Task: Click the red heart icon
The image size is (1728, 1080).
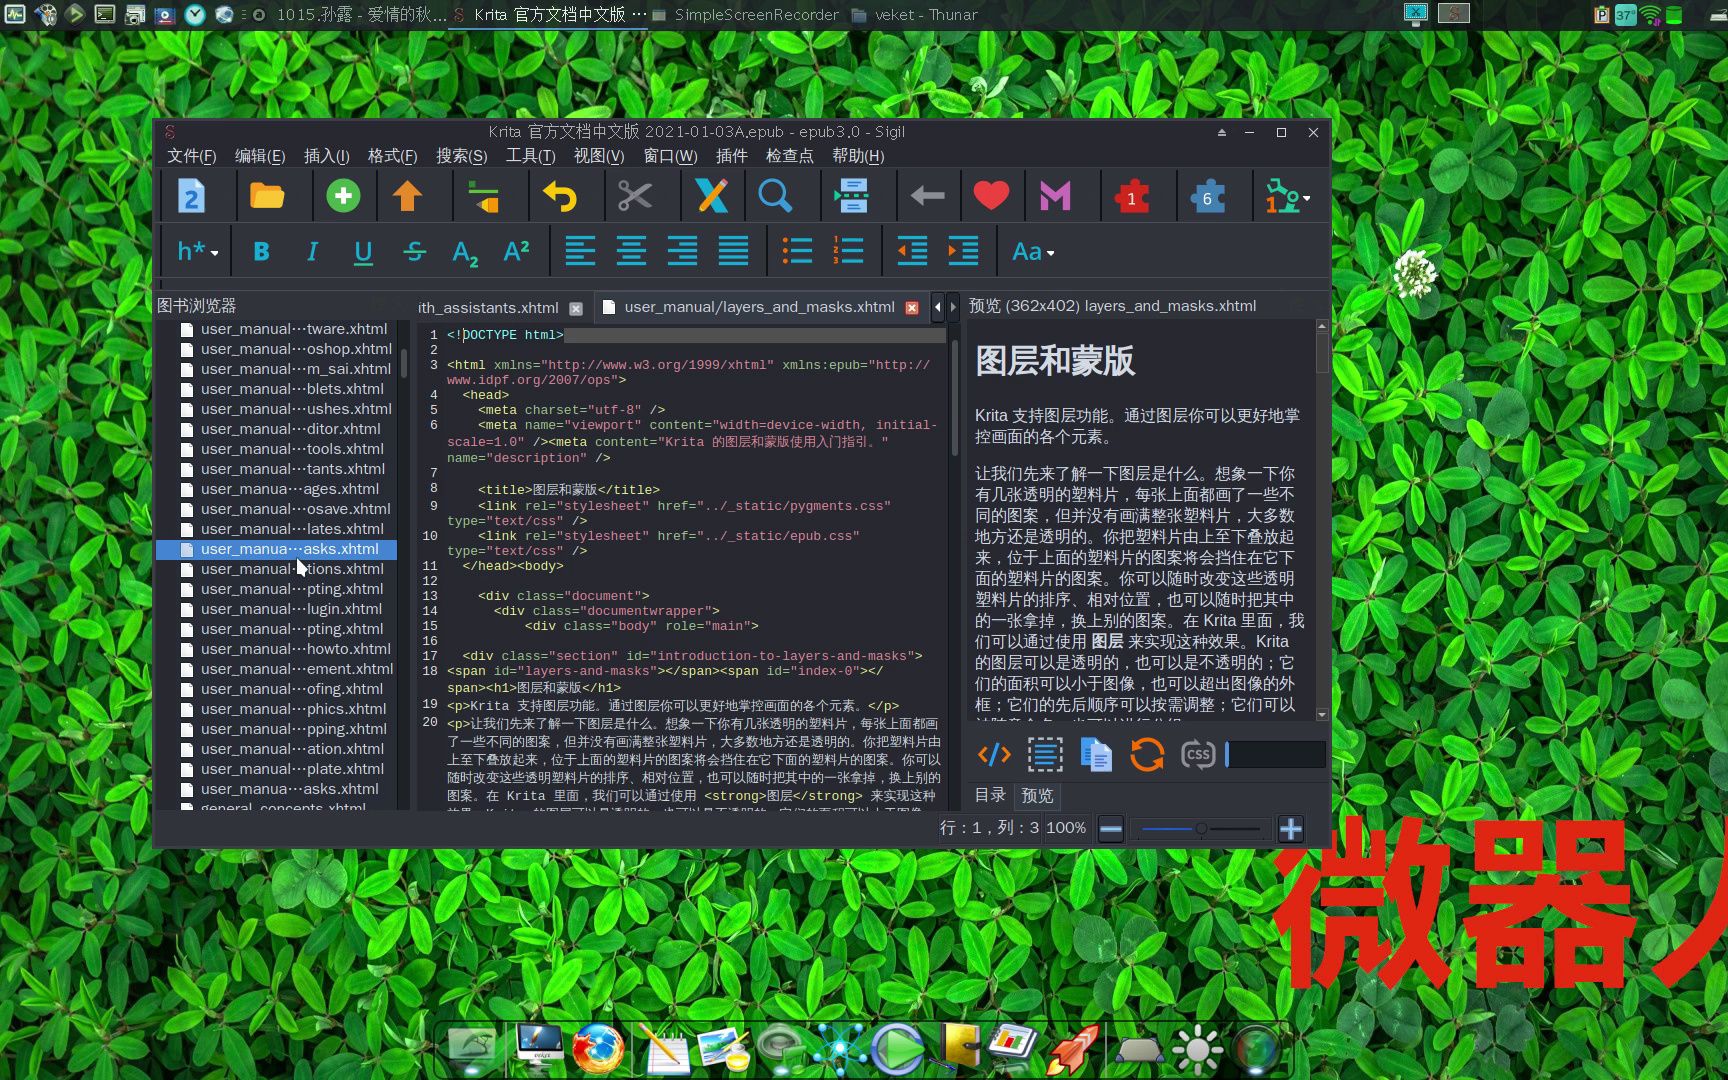Action: point(991,196)
